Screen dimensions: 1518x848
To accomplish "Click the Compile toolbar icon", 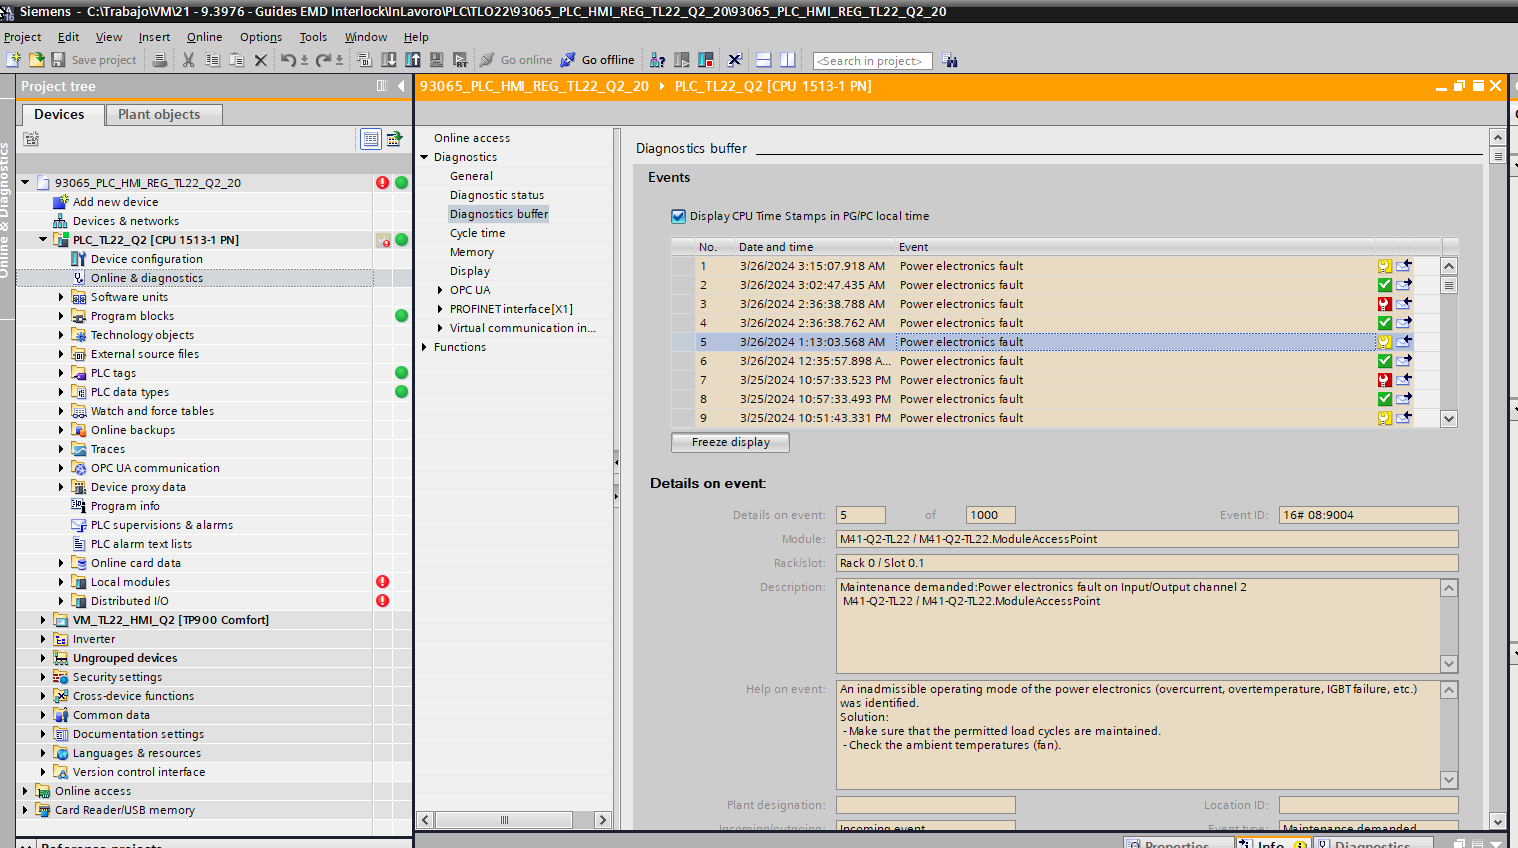I will tap(365, 60).
